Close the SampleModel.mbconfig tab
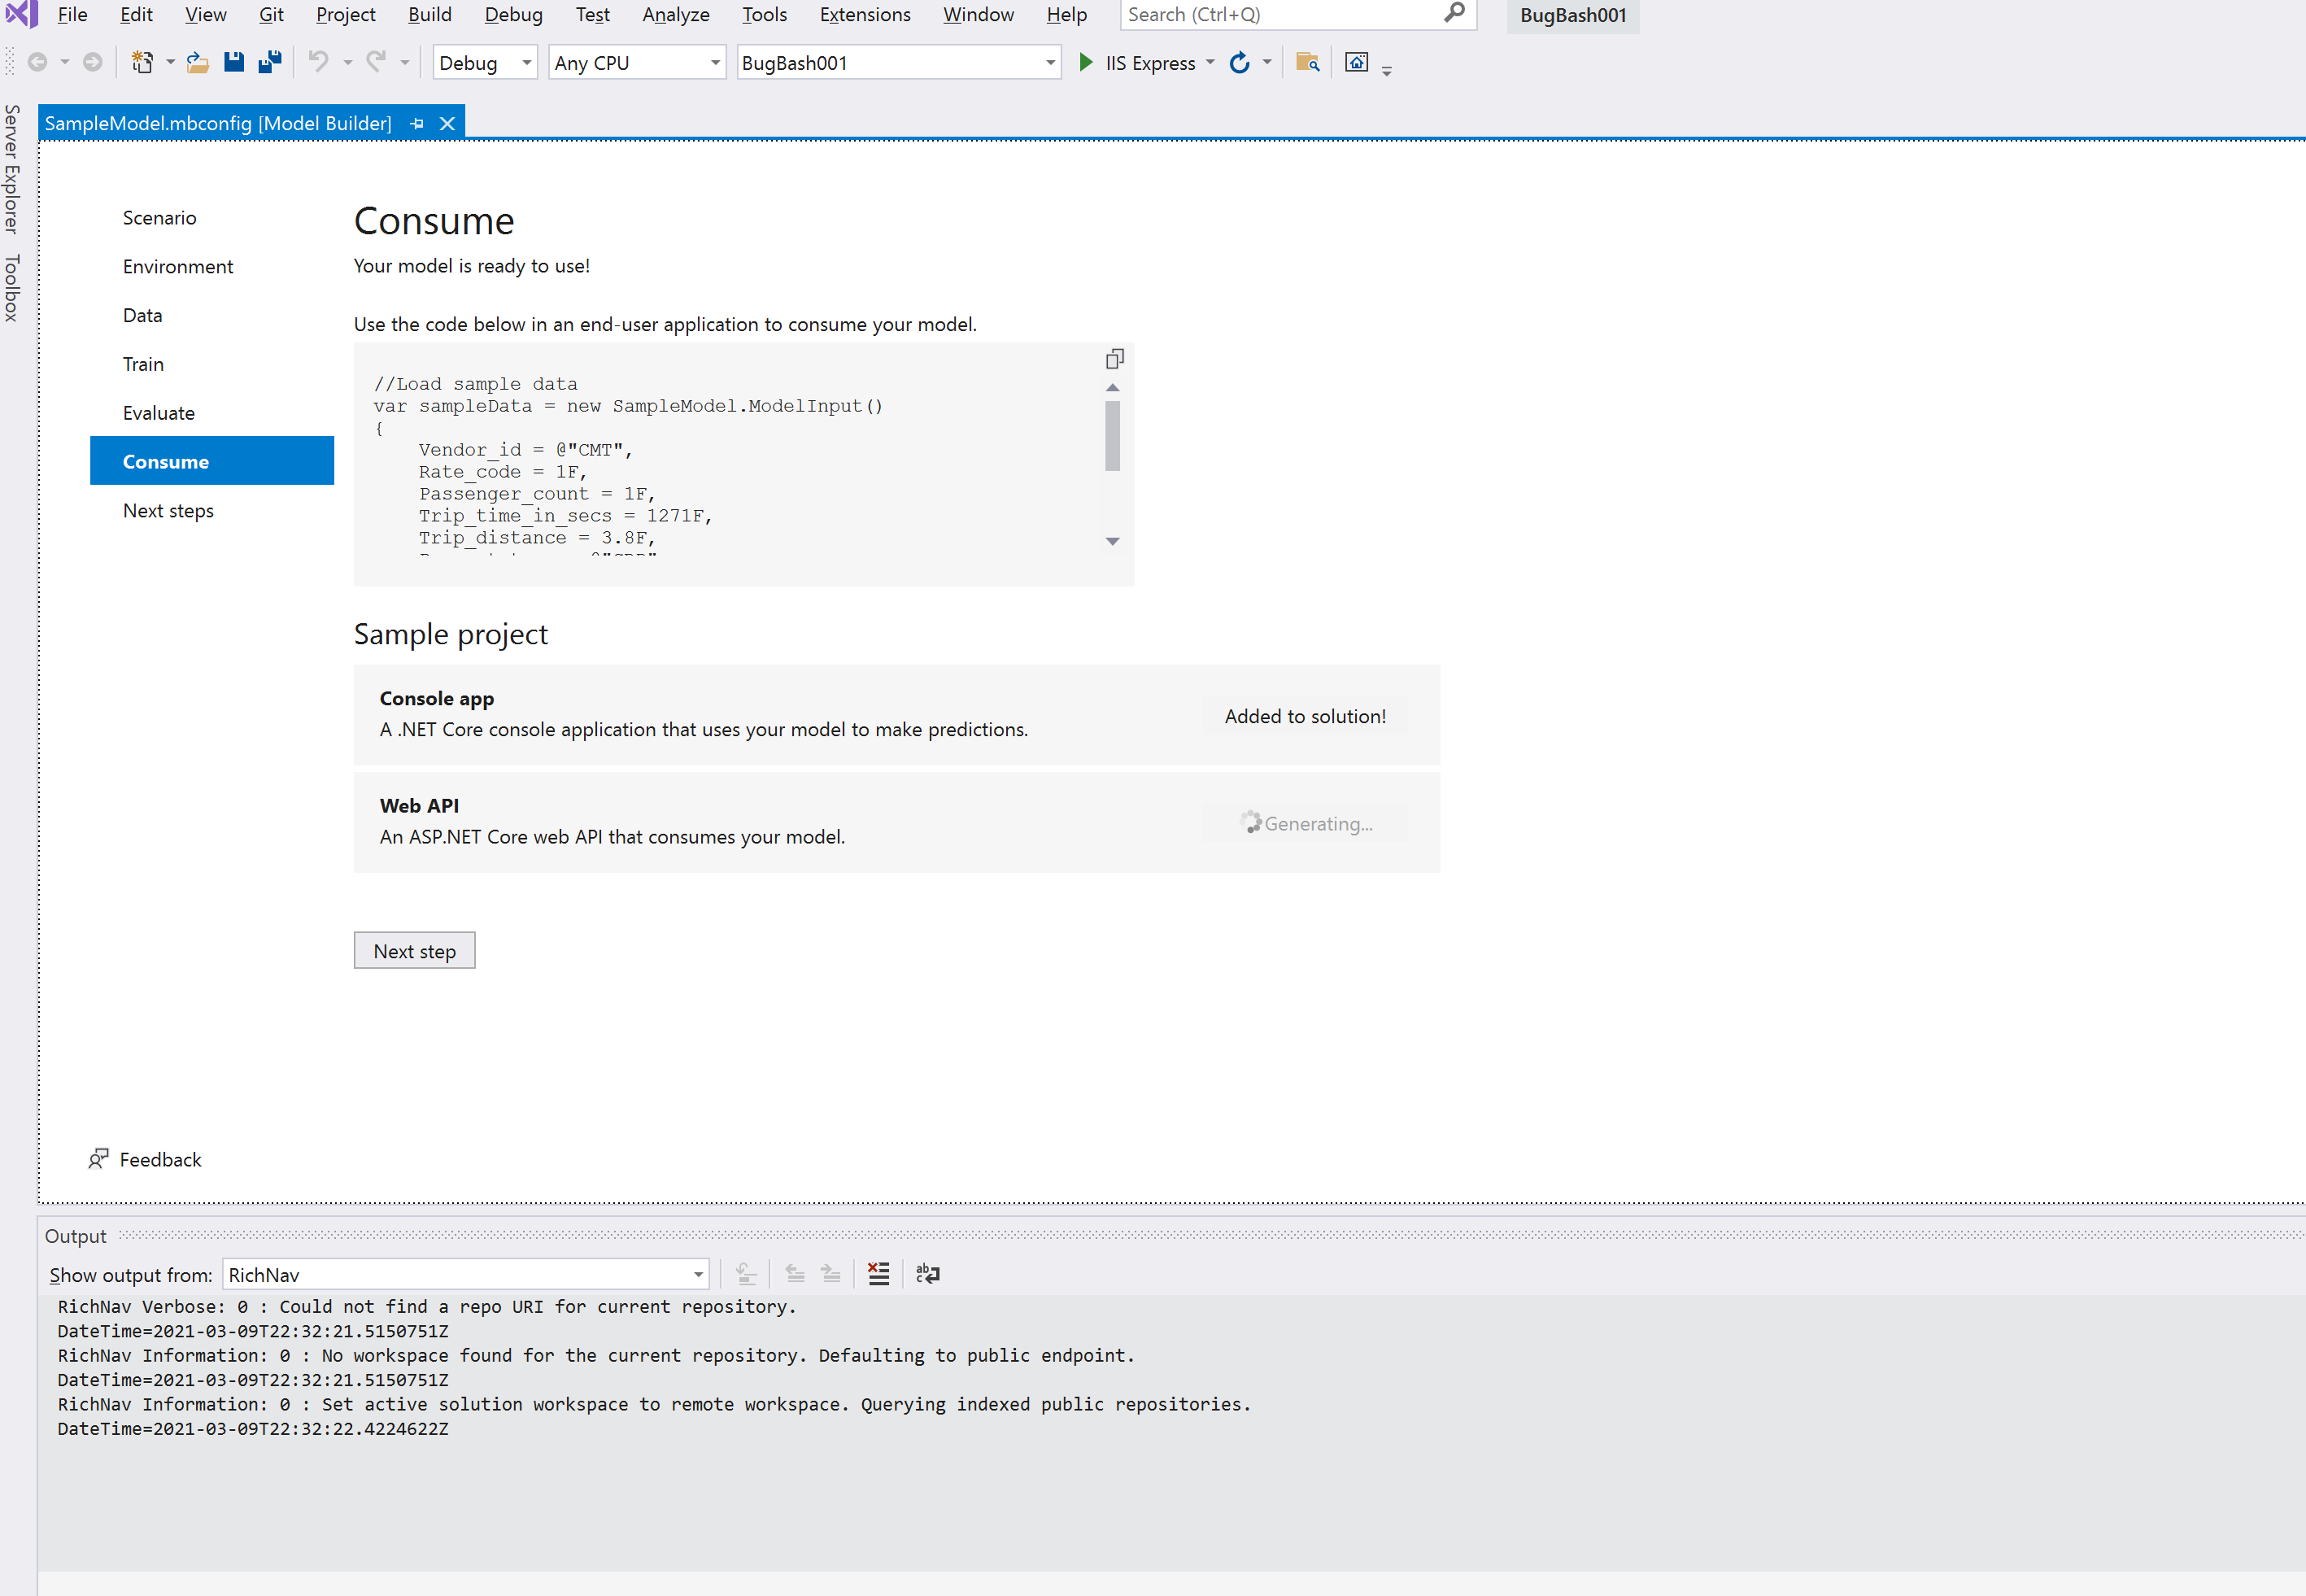2306x1596 pixels. click(x=447, y=123)
